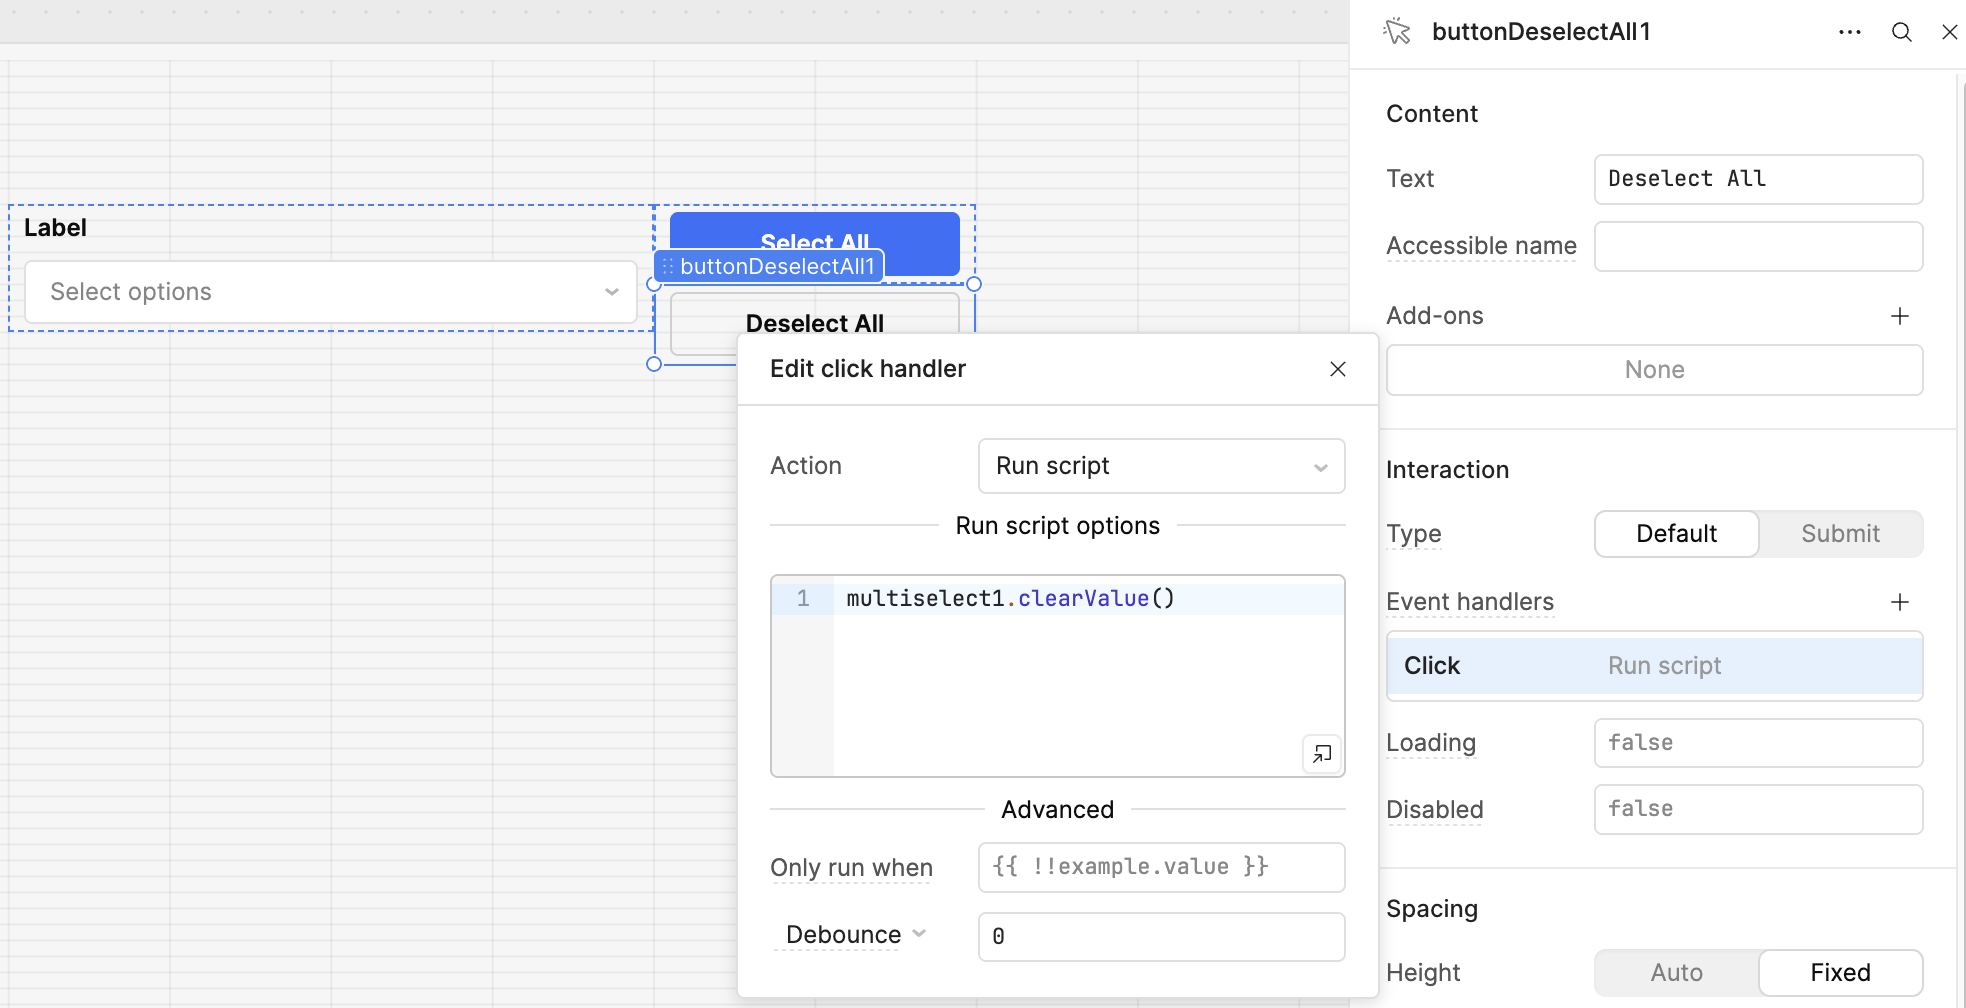The image size is (1966, 1008).
Task: Expand the script editor to popout window
Action: pyautogui.click(x=1321, y=753)
